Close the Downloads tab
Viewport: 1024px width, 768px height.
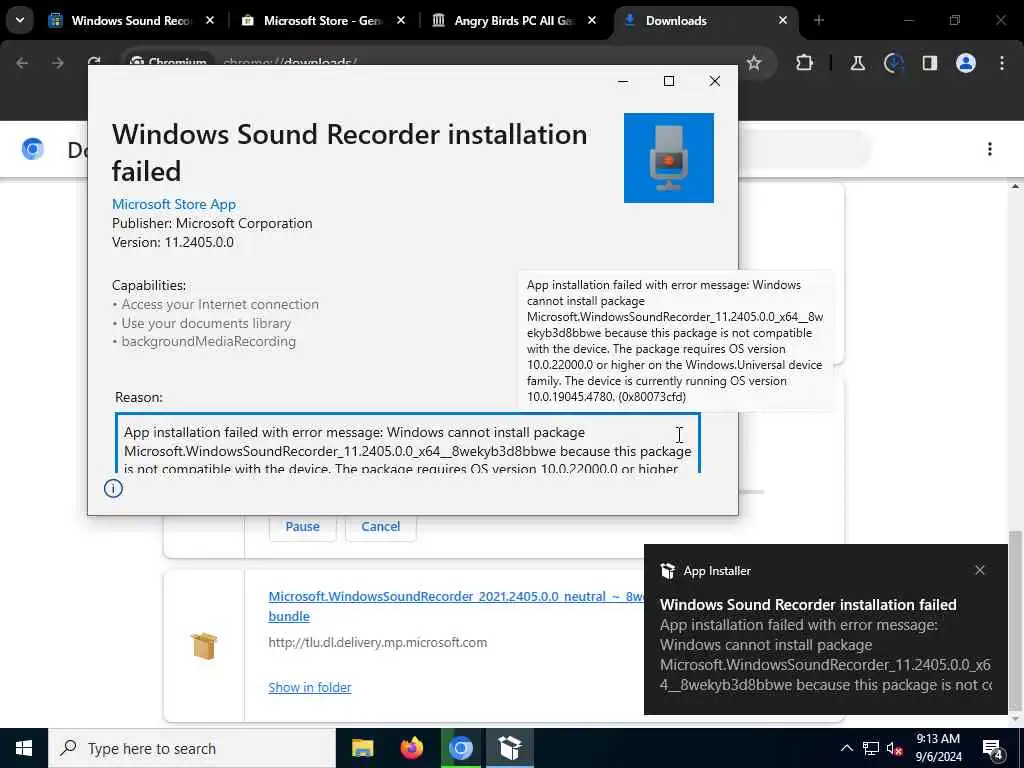click(x=783, y=21)
